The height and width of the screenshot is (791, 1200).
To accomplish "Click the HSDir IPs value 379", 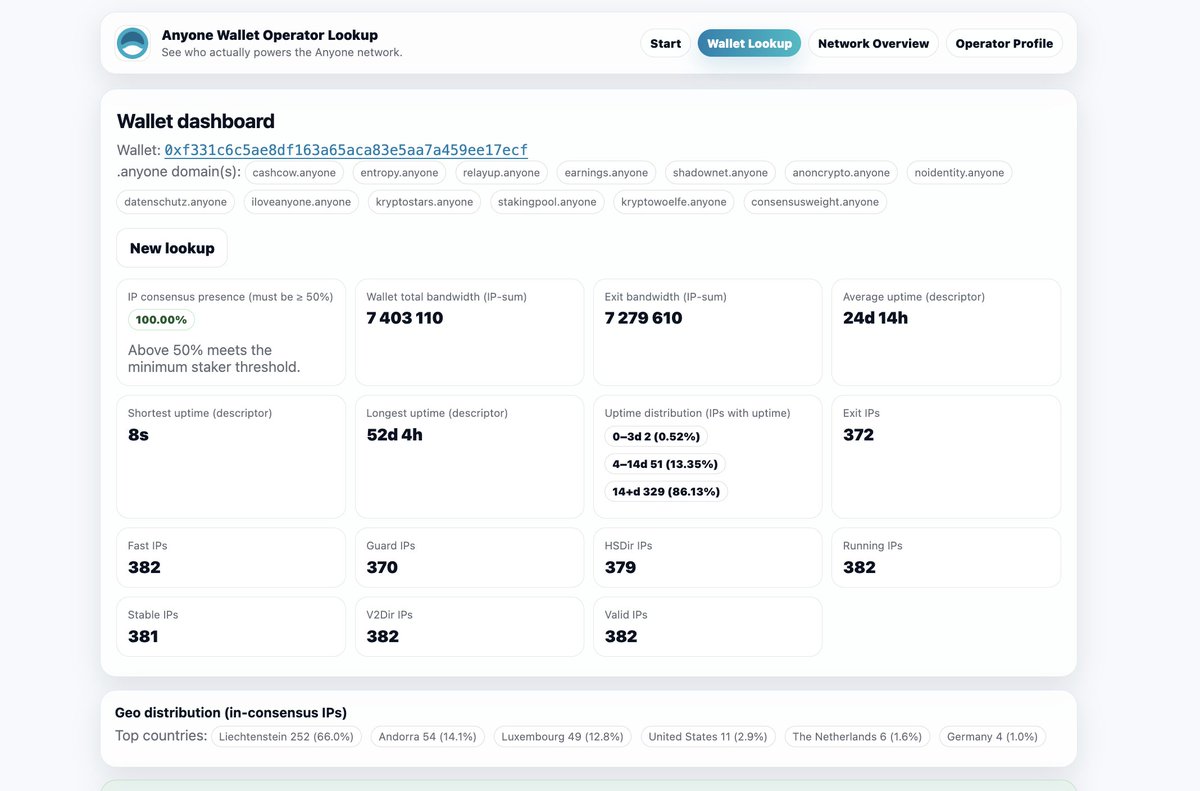I will tap(620, 567).
